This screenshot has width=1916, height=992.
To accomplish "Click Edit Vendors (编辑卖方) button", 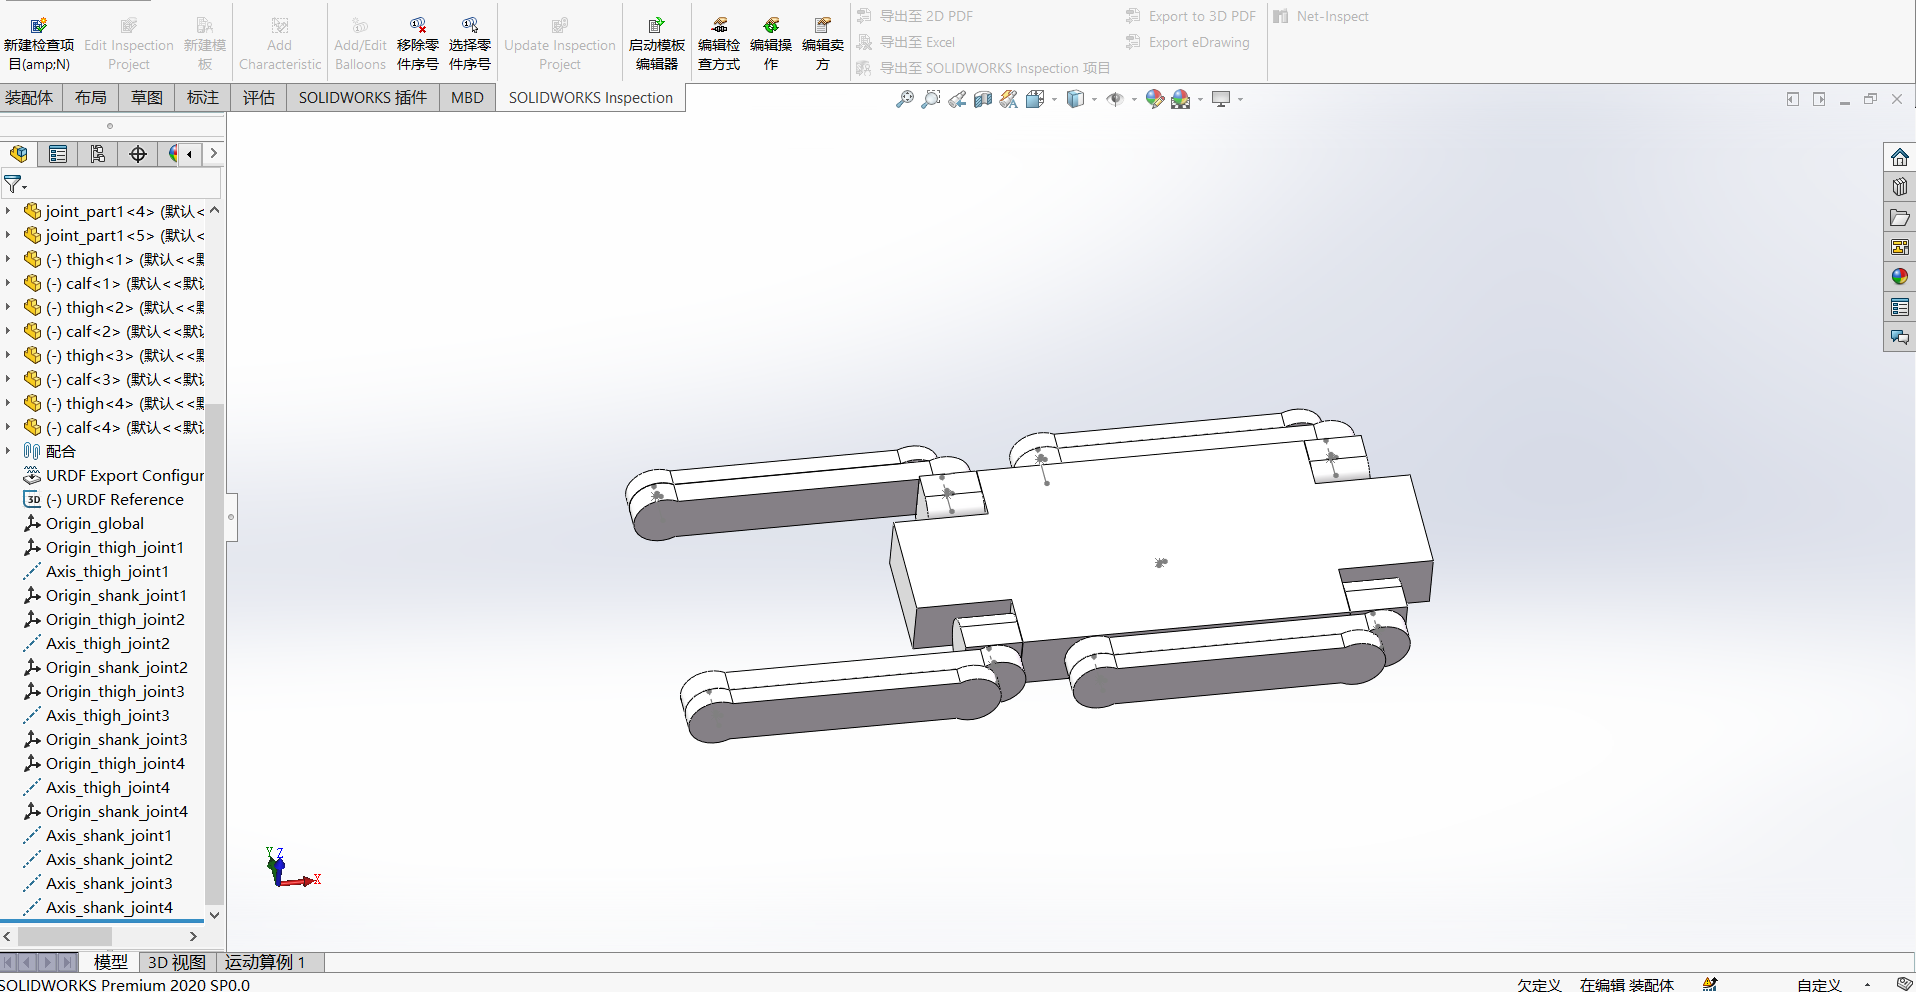I will point(823,45).
